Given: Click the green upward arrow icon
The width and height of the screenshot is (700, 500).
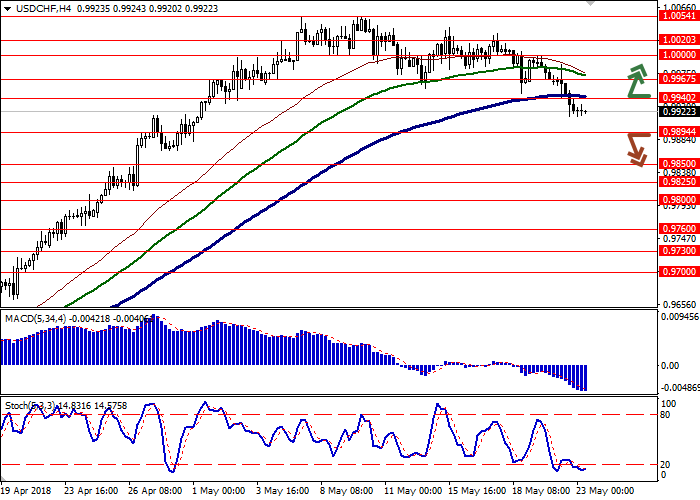Looking at the screenshot, I should coord(638,82).
